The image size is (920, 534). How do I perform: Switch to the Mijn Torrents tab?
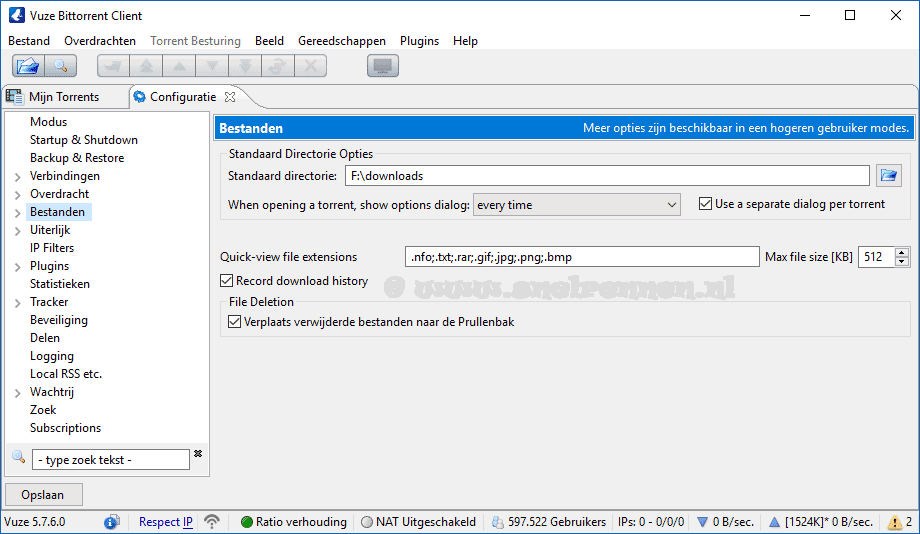tap(63, 97)
